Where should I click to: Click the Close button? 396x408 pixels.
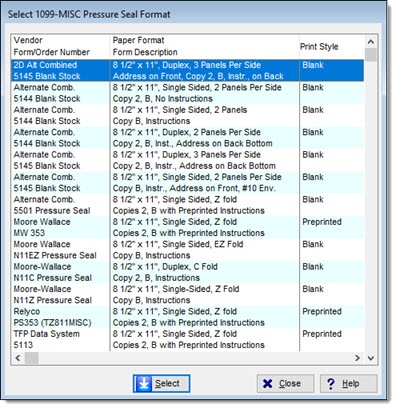click(x=285, y=383)
